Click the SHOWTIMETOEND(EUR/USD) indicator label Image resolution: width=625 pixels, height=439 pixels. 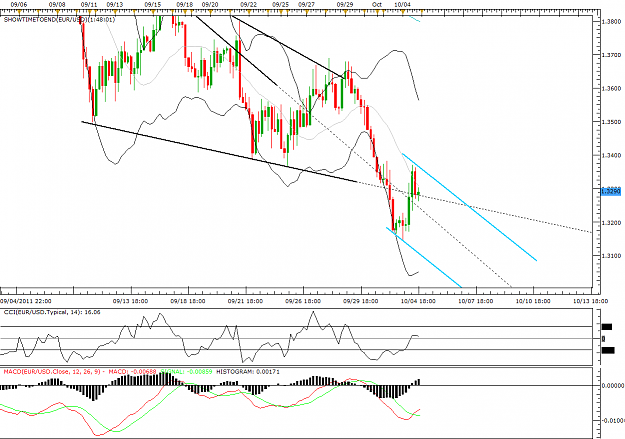[59, 20]
